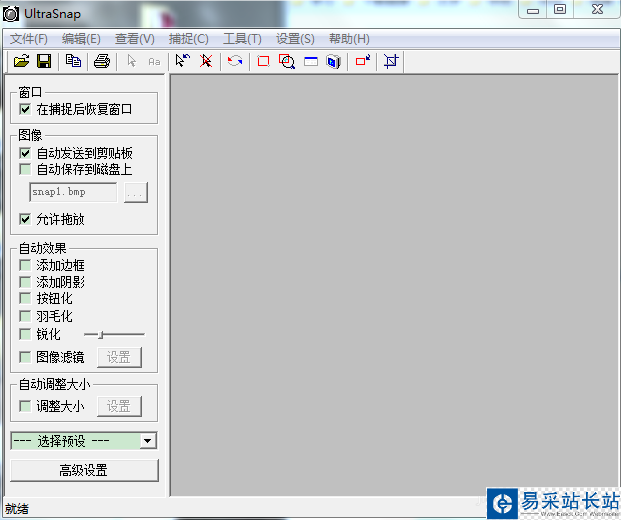Click the 高级设置 button
621x520 pixels.
84,470
